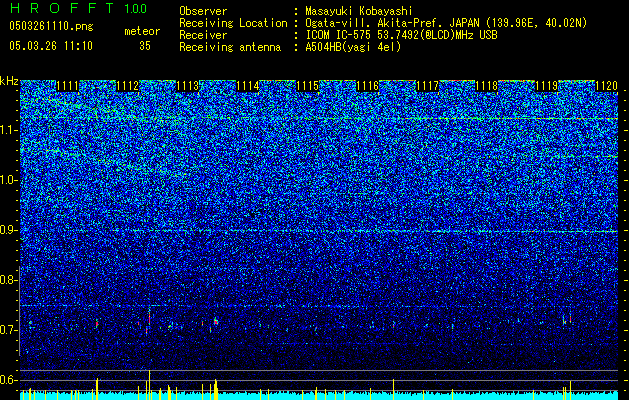Select the filename 0503261110.png
Screen dimensions: 629x400
point(51,27)
